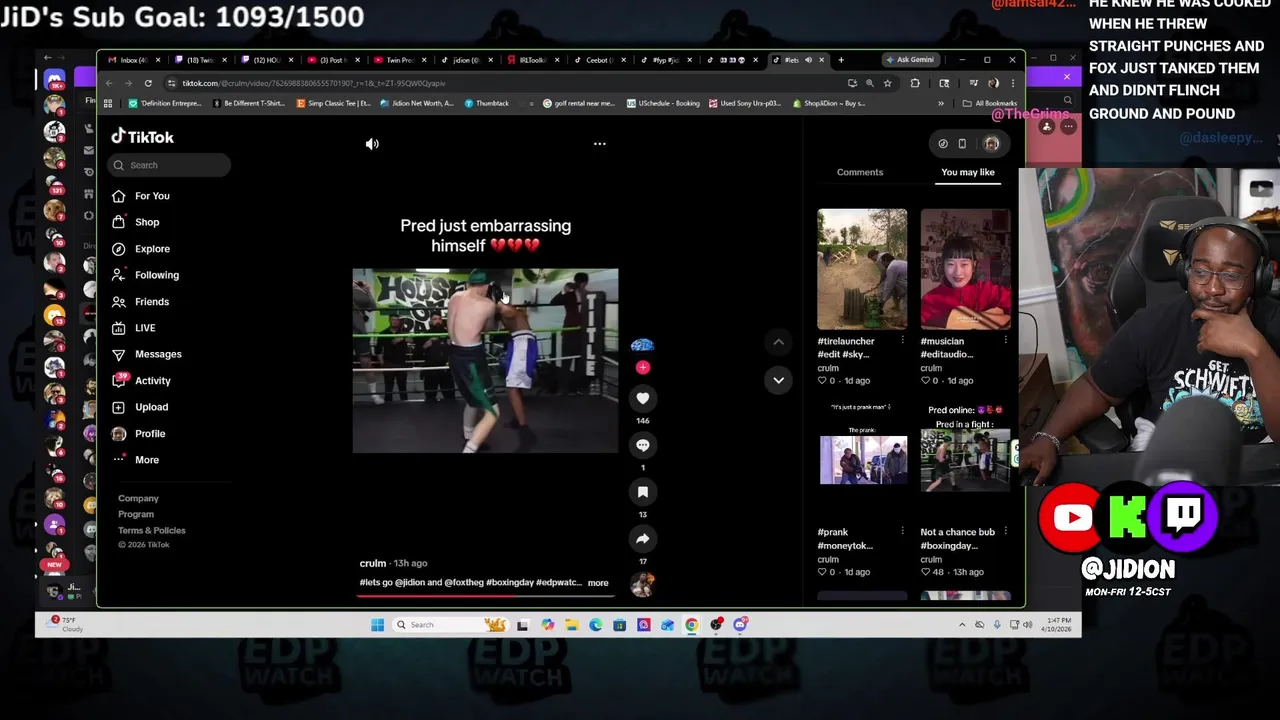
Task: Like the video with the heart icon
Action: click(643, 398)
